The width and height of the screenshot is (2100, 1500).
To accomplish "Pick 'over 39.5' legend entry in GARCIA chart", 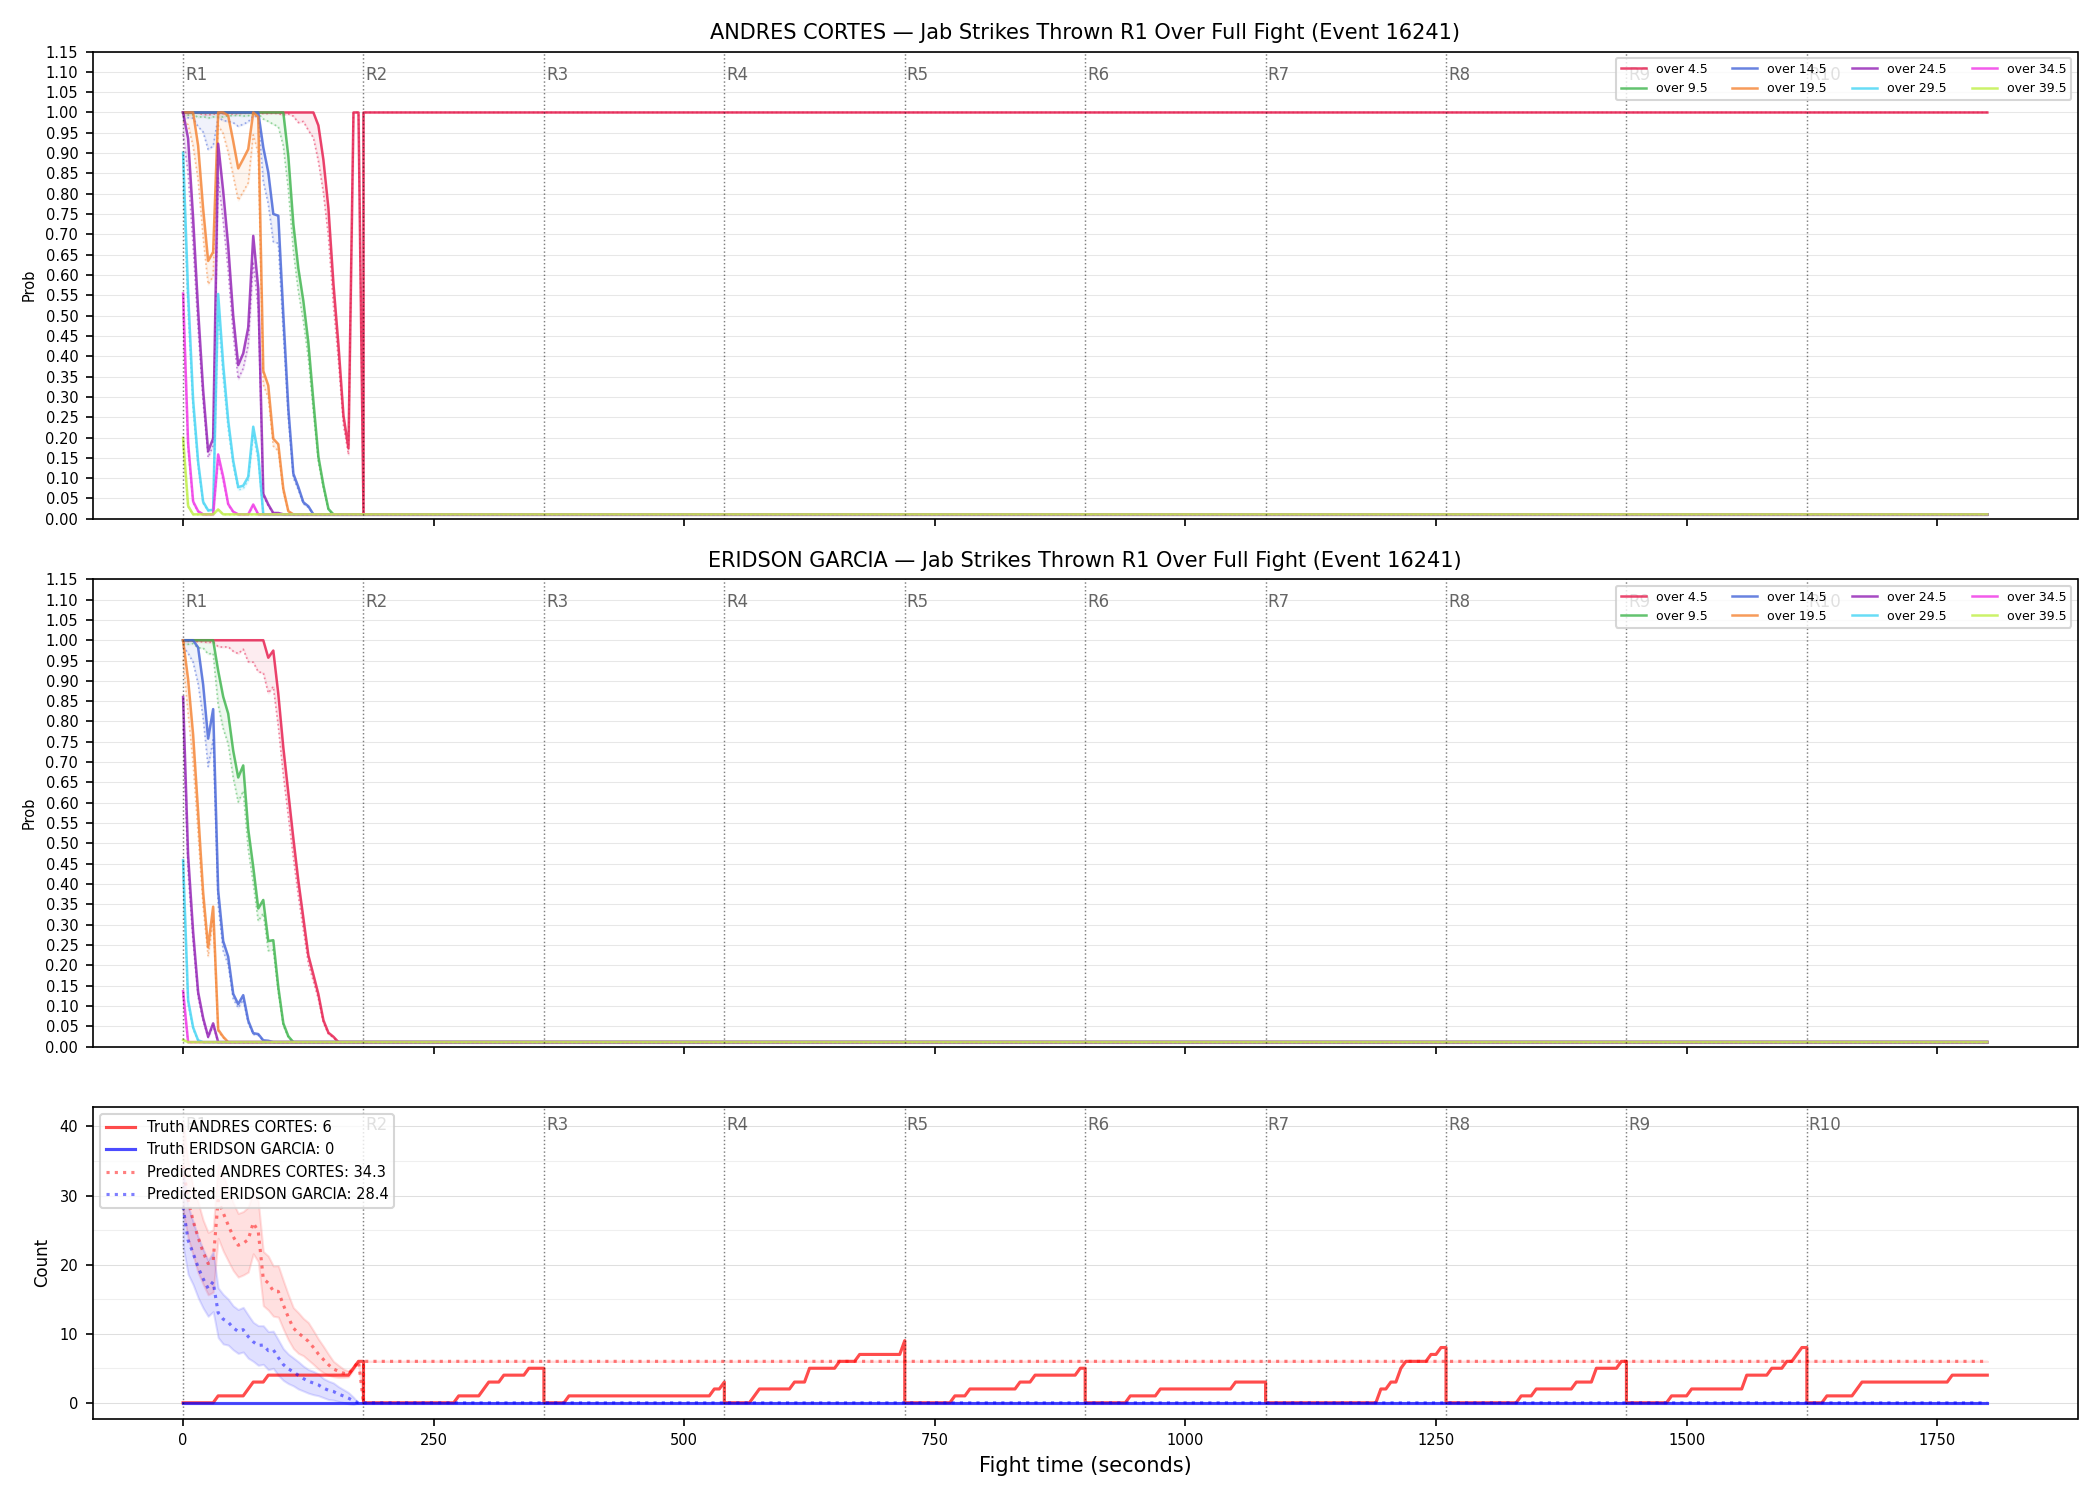I will click(x=2018, y=616).
